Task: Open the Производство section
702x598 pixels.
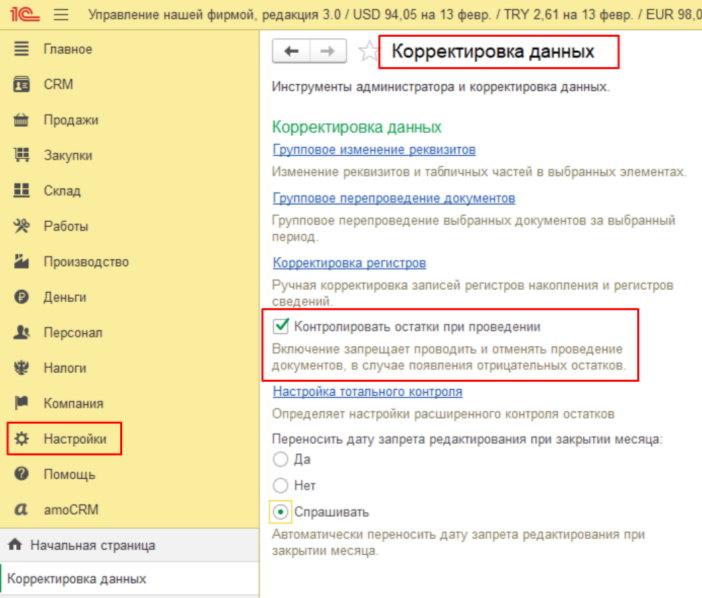Action: point(86,262)
